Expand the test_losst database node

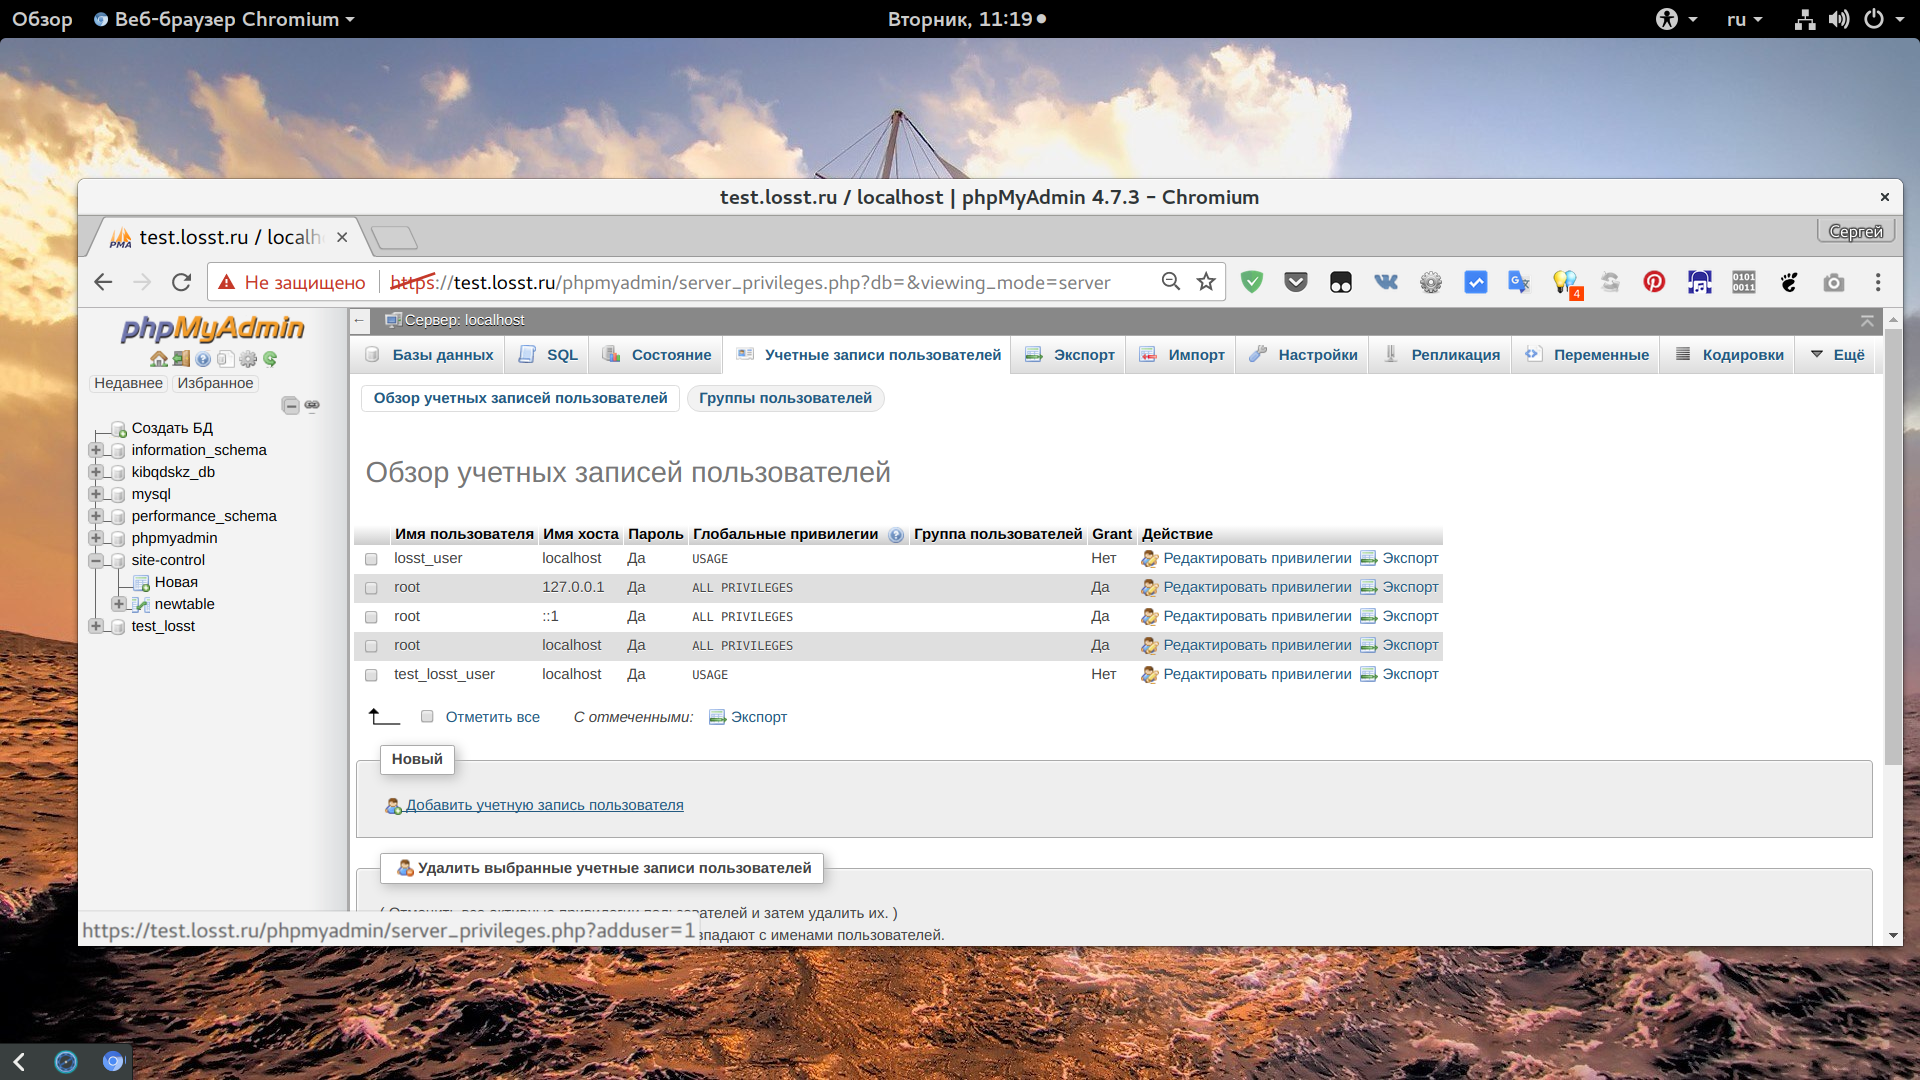(x=96, y=626)
